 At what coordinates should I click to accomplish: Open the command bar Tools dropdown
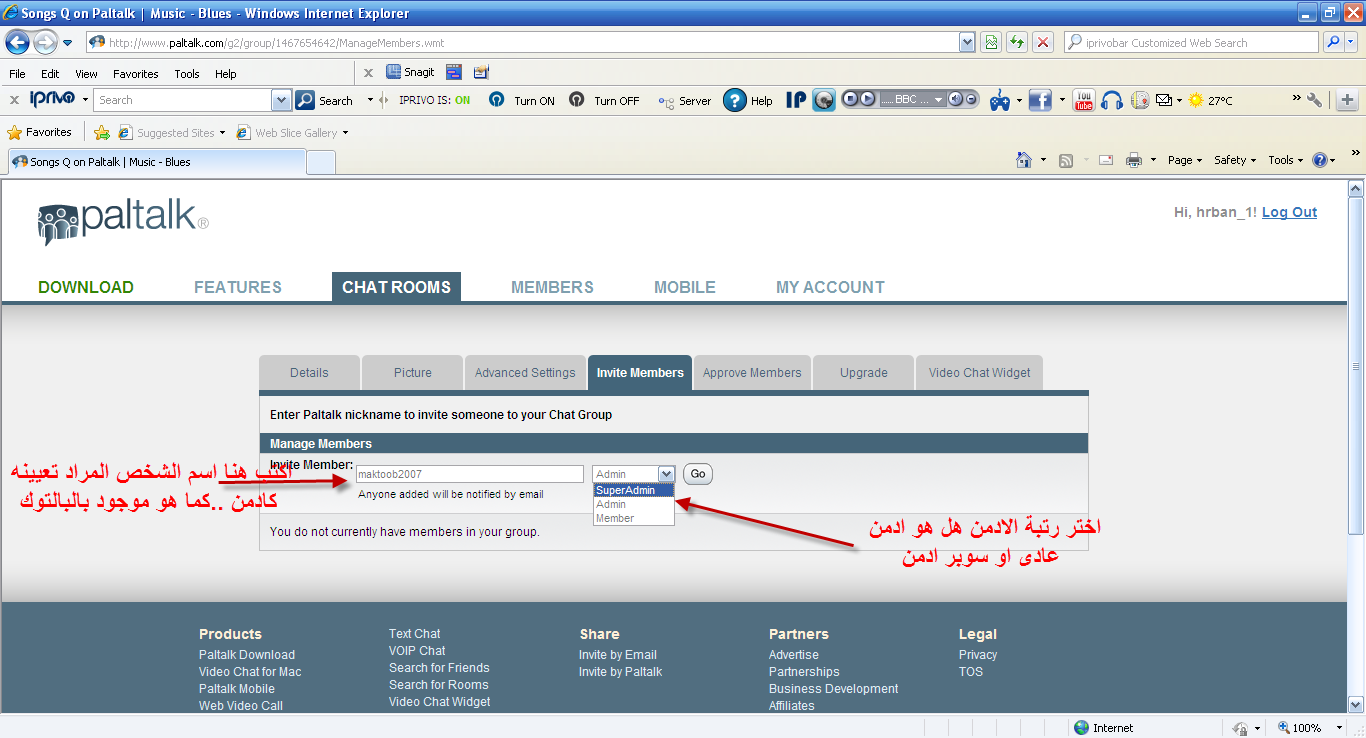click(x=1286, y=160)
